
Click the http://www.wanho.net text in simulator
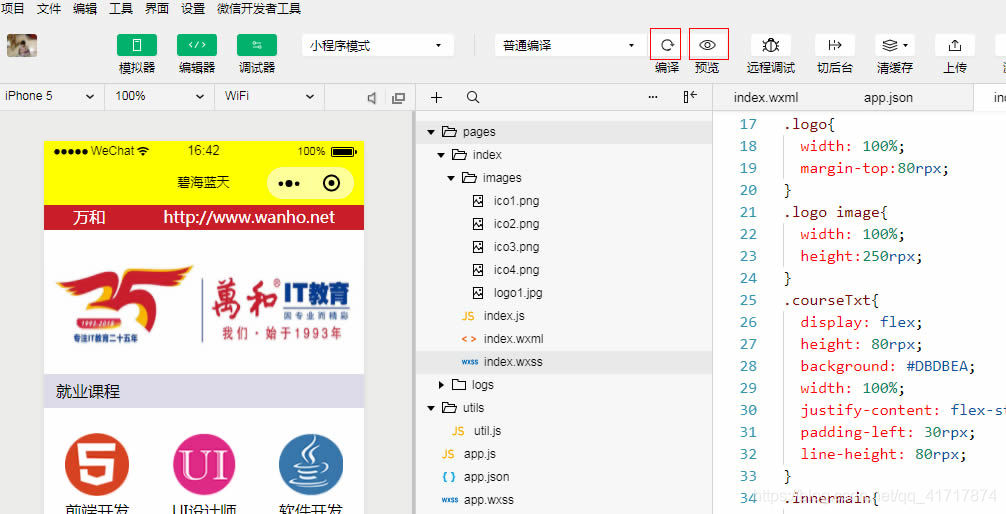point(249,218)
